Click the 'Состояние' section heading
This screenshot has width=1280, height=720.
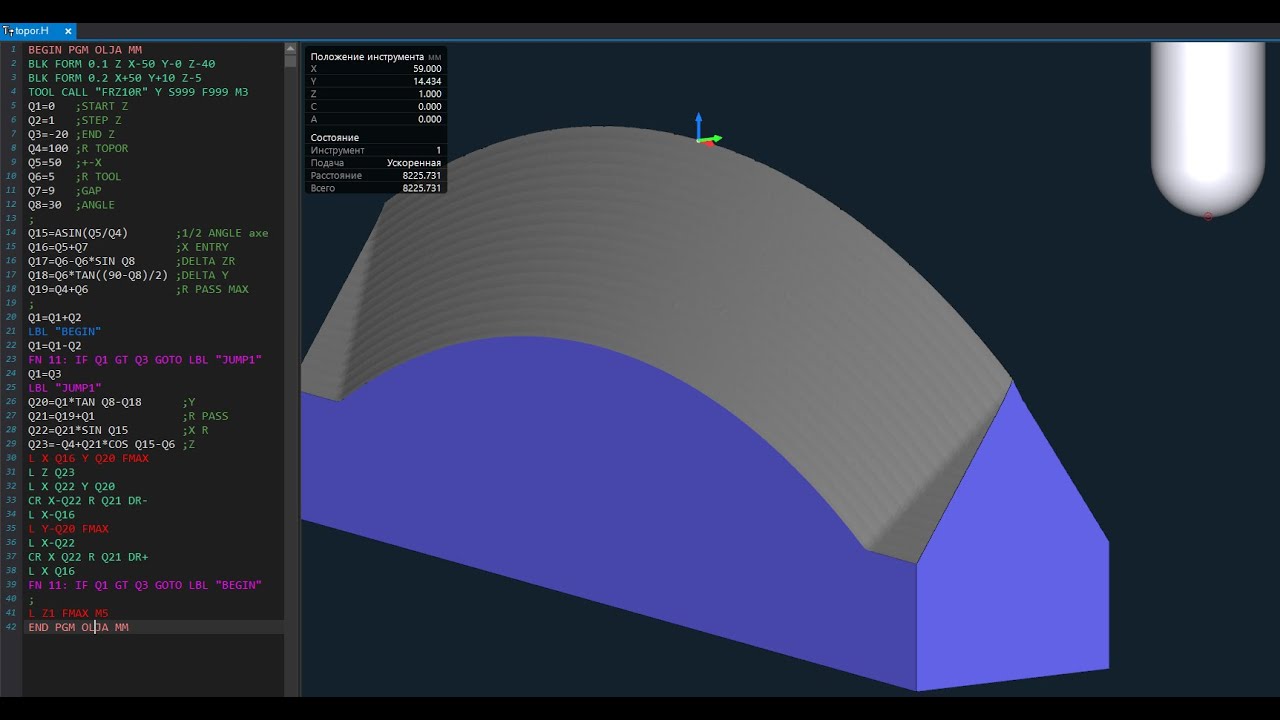[335, 138]
